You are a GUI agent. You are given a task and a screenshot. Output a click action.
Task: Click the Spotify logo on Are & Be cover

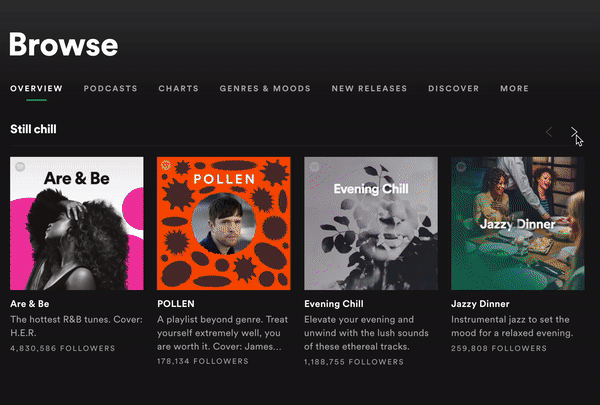tap(20, 167)
